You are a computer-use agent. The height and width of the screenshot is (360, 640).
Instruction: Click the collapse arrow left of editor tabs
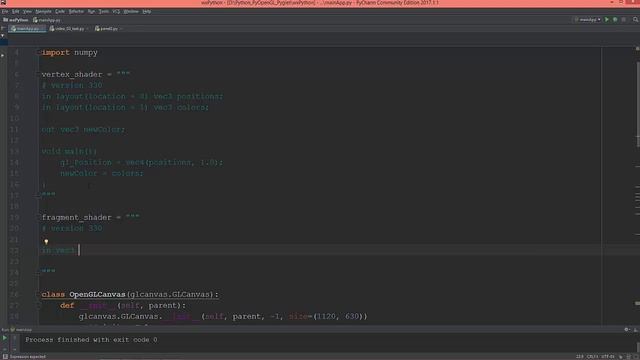pyautogui.click(x=3, y=29)
